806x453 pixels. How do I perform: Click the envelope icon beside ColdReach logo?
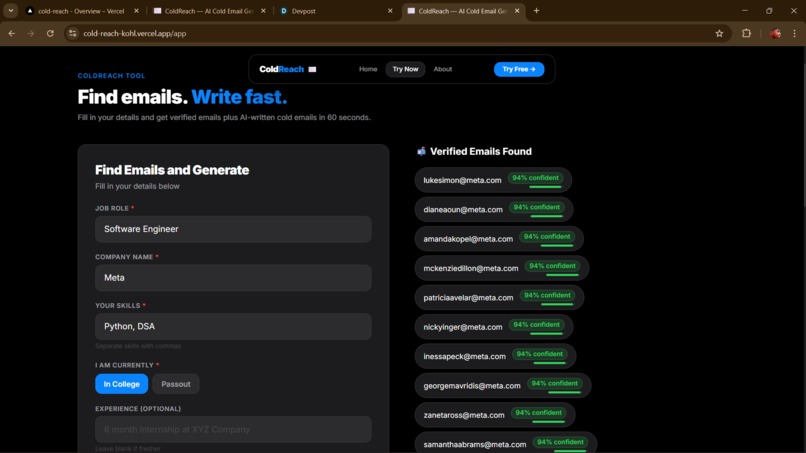coord(312,69)
